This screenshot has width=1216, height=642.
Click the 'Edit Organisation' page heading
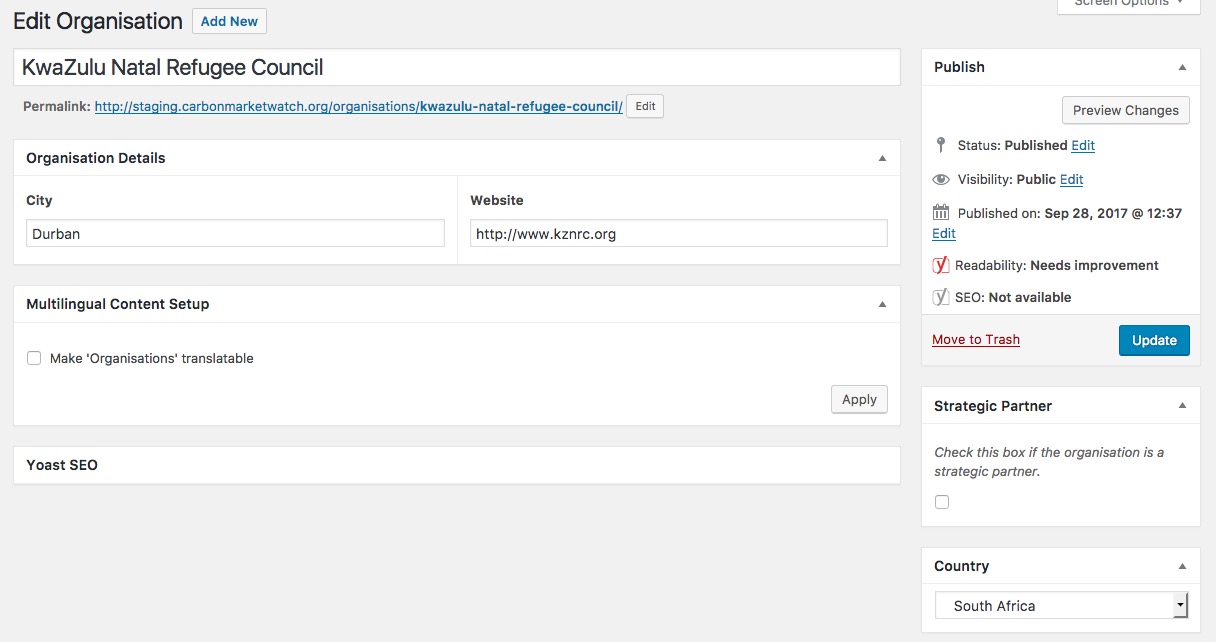[98, 21]
